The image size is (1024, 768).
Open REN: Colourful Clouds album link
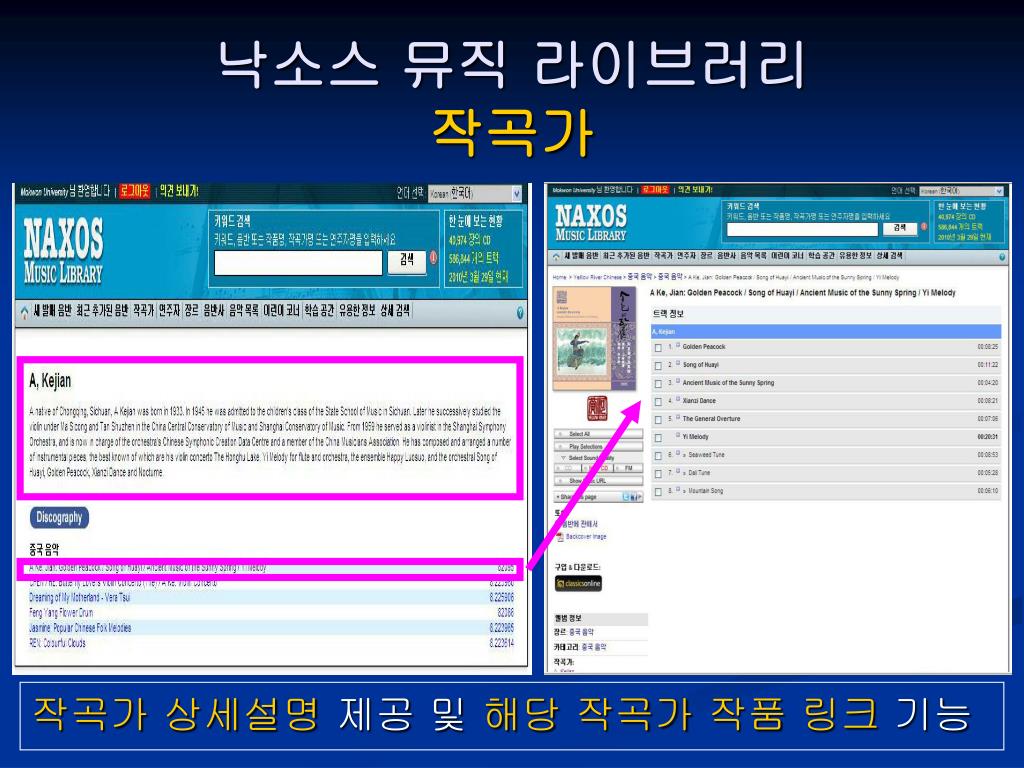tap(57, 643)
